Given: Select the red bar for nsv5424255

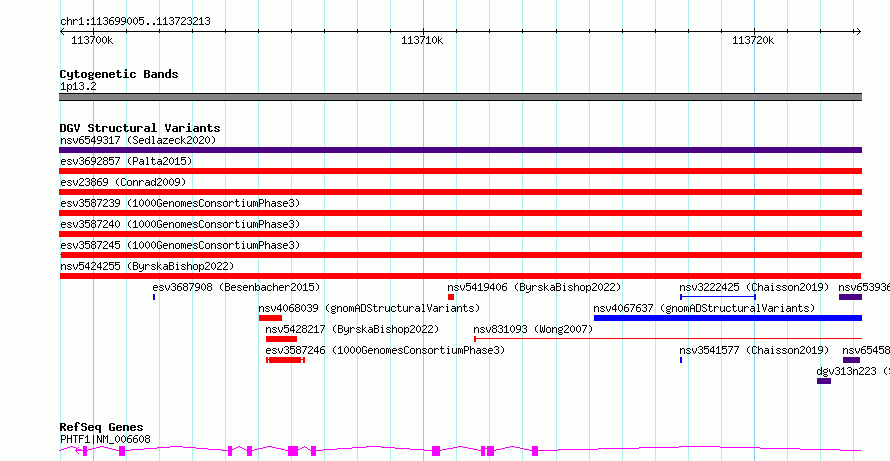Looking at the screenshot, I should pos(460,276).
